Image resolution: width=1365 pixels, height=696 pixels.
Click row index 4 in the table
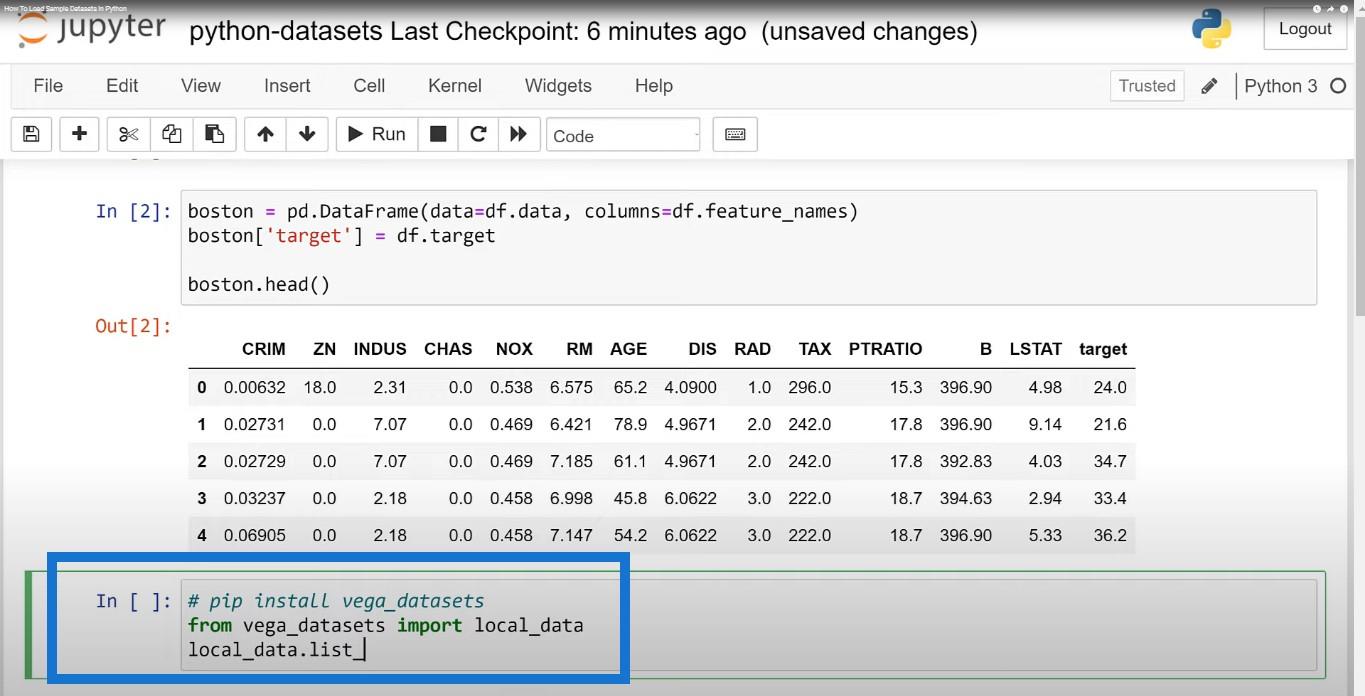pos(202,535)
